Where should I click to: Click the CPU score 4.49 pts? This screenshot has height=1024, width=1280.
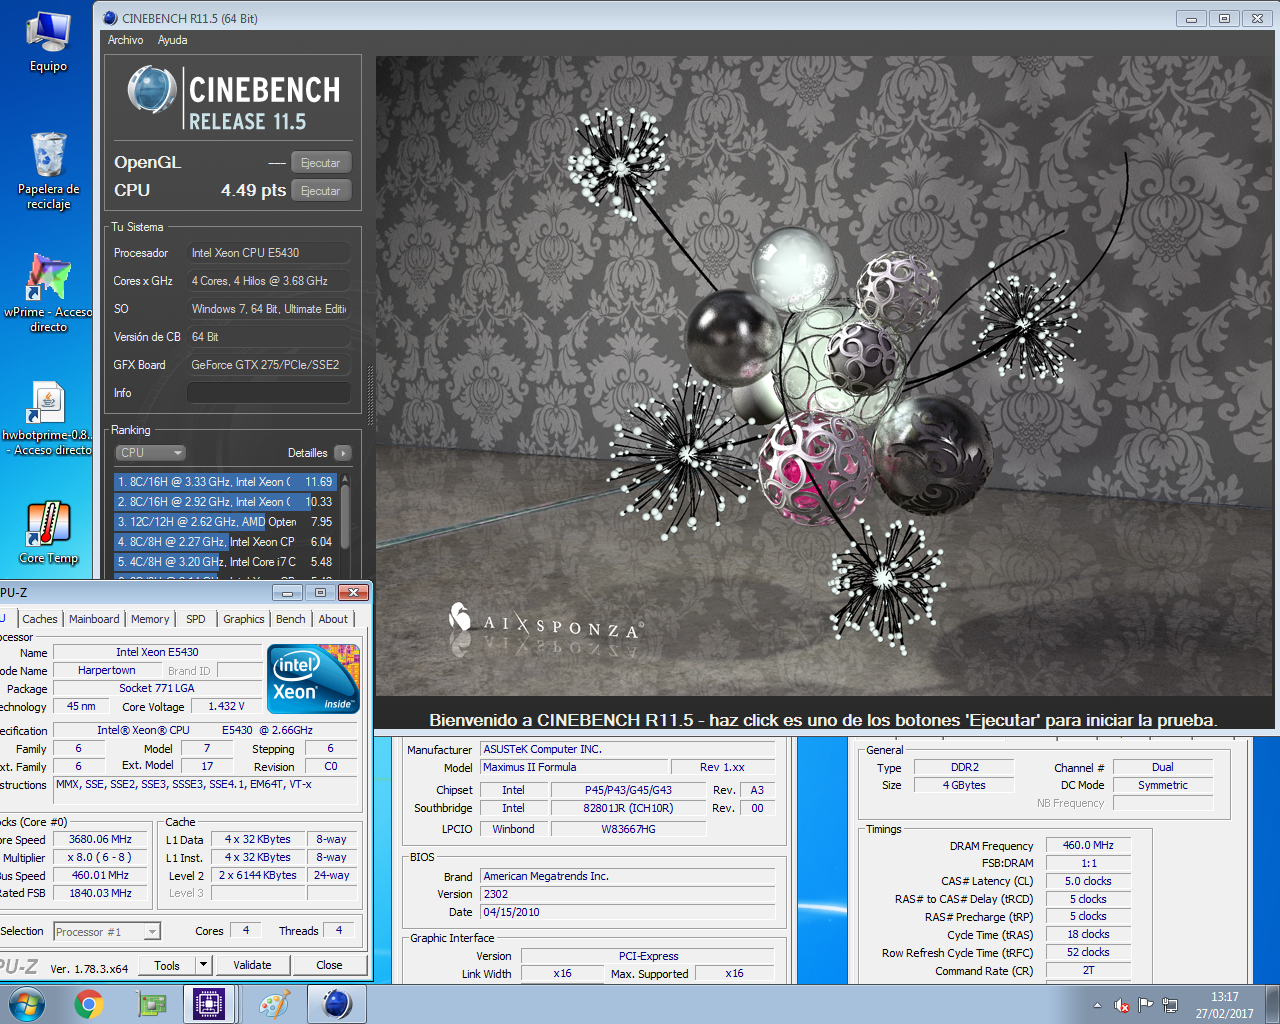253,190
